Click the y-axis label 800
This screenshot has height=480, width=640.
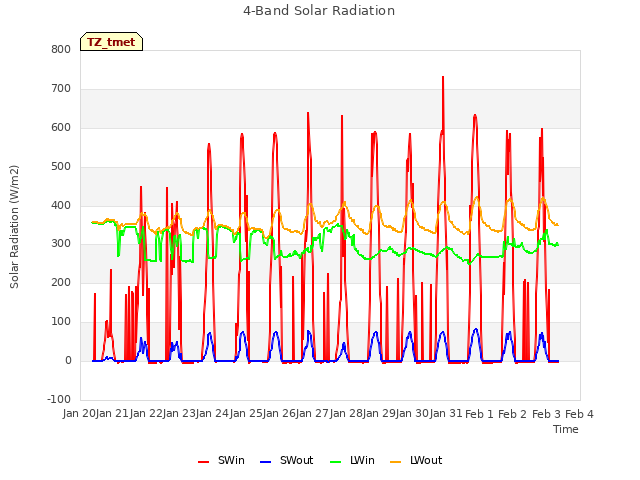(61, 49)
